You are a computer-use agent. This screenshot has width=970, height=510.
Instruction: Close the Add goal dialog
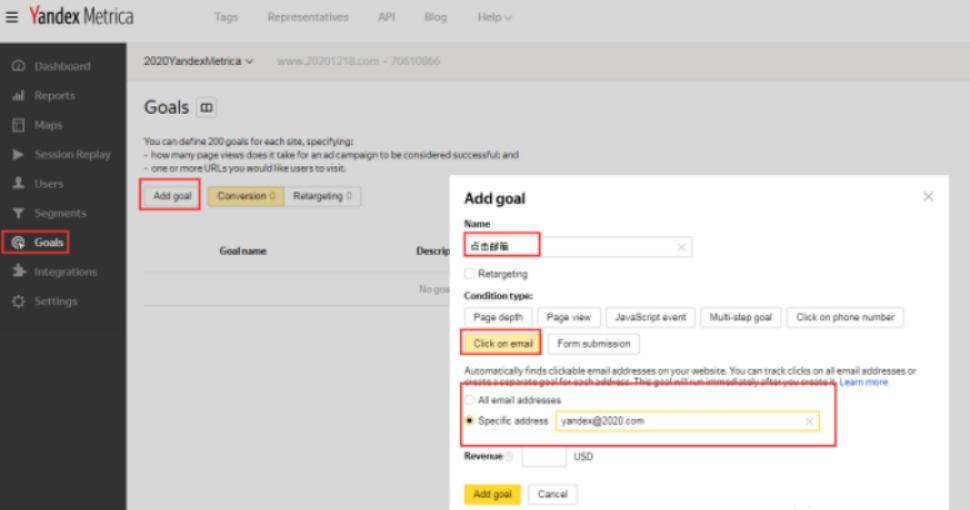click(928, 197)
